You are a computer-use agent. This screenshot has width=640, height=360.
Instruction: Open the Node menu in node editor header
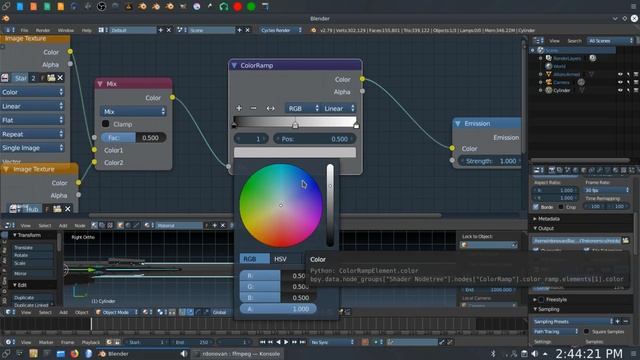click(x=80, y=225)
